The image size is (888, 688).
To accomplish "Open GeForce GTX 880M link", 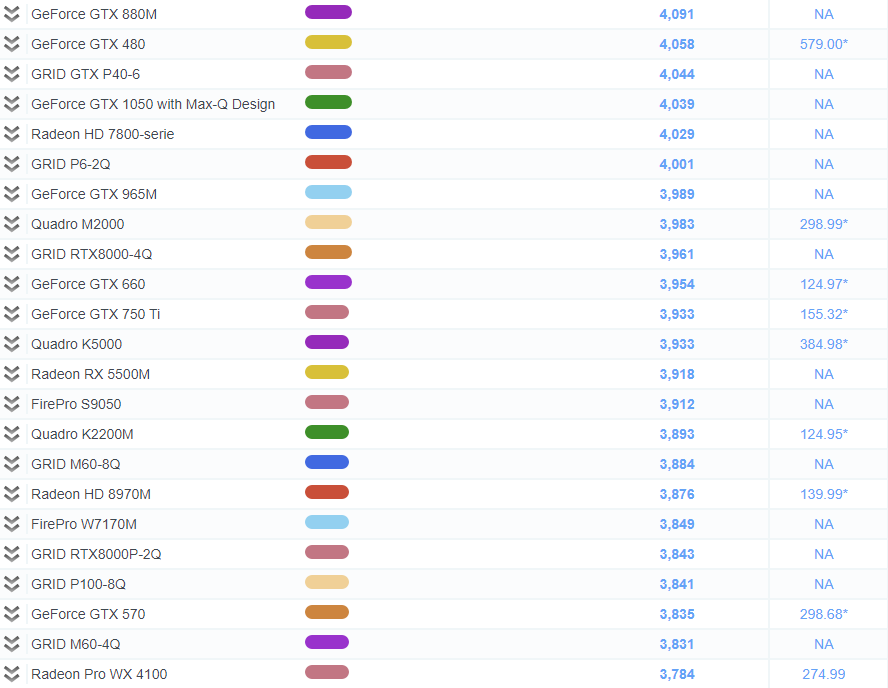I will click(x=94, y=14).
